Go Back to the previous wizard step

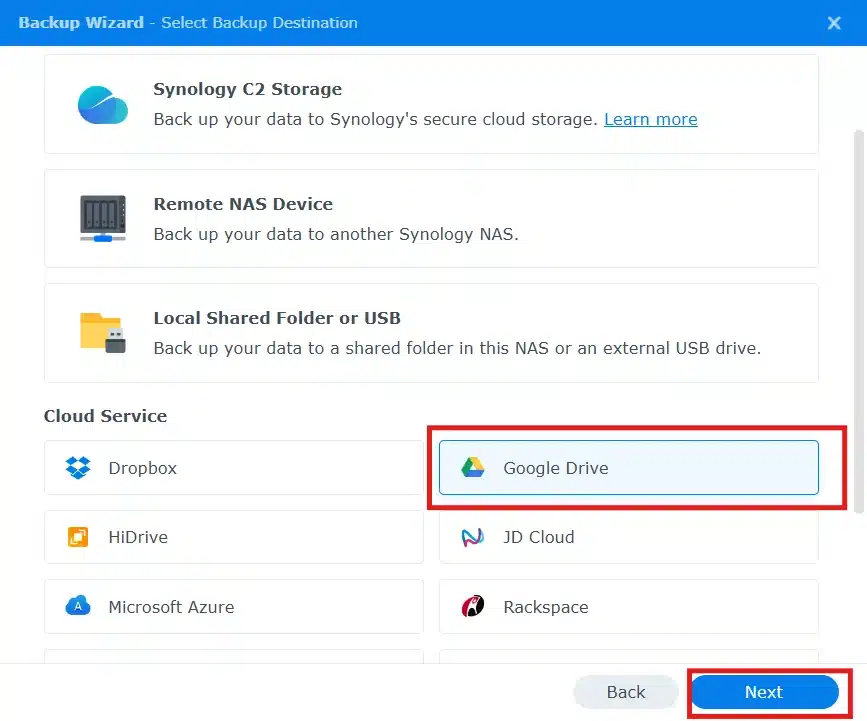[625, 692]
